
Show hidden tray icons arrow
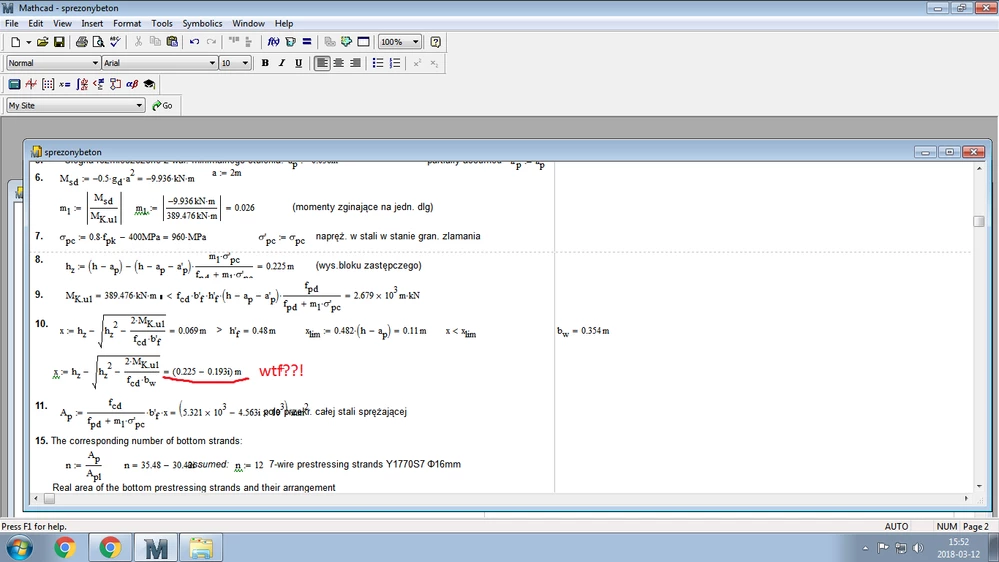pyautogui.click(x=865, y=548)
